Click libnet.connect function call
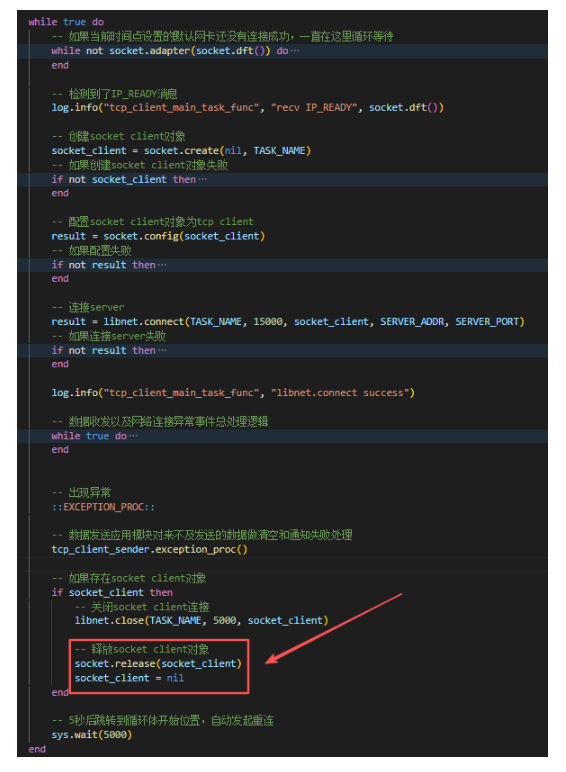This screenshot has height=772, width=566. 144,322
